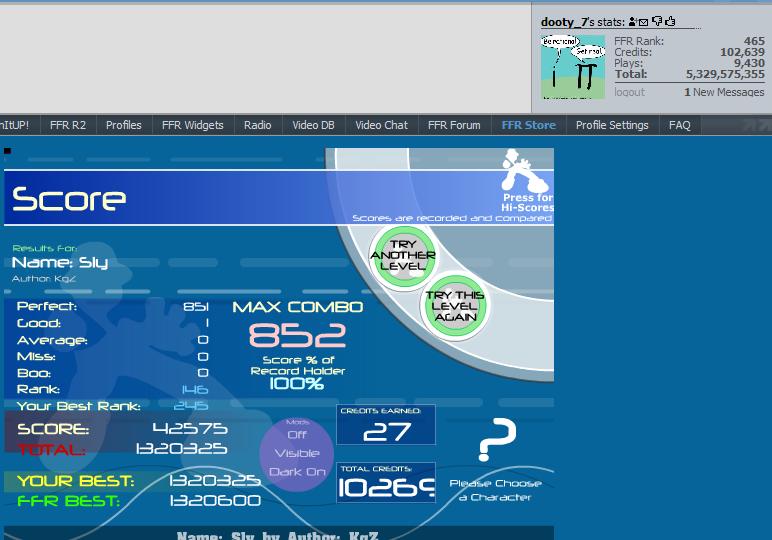
Task: Click Try This Level Again button
Action: point(455,306)
